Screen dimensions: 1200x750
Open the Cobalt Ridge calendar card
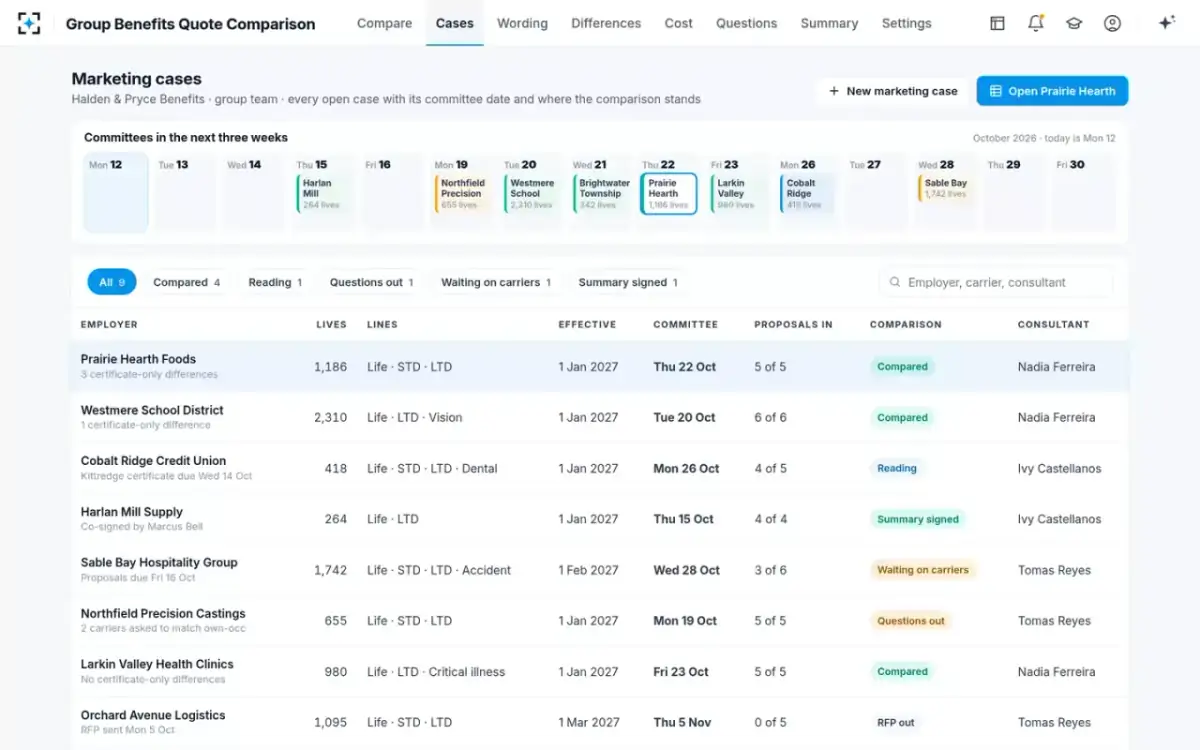click(x=808, y=193)
